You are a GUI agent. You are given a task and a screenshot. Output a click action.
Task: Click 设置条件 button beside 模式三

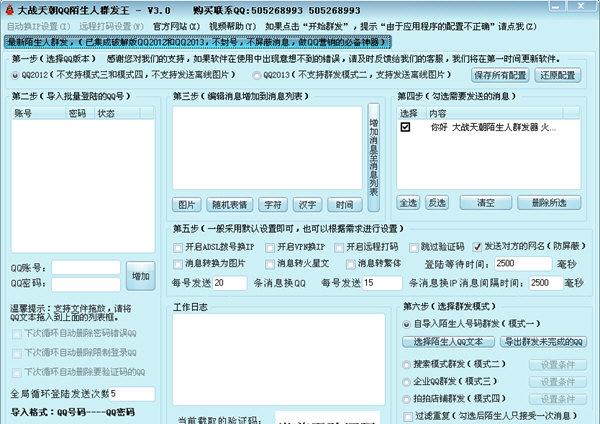558,382
